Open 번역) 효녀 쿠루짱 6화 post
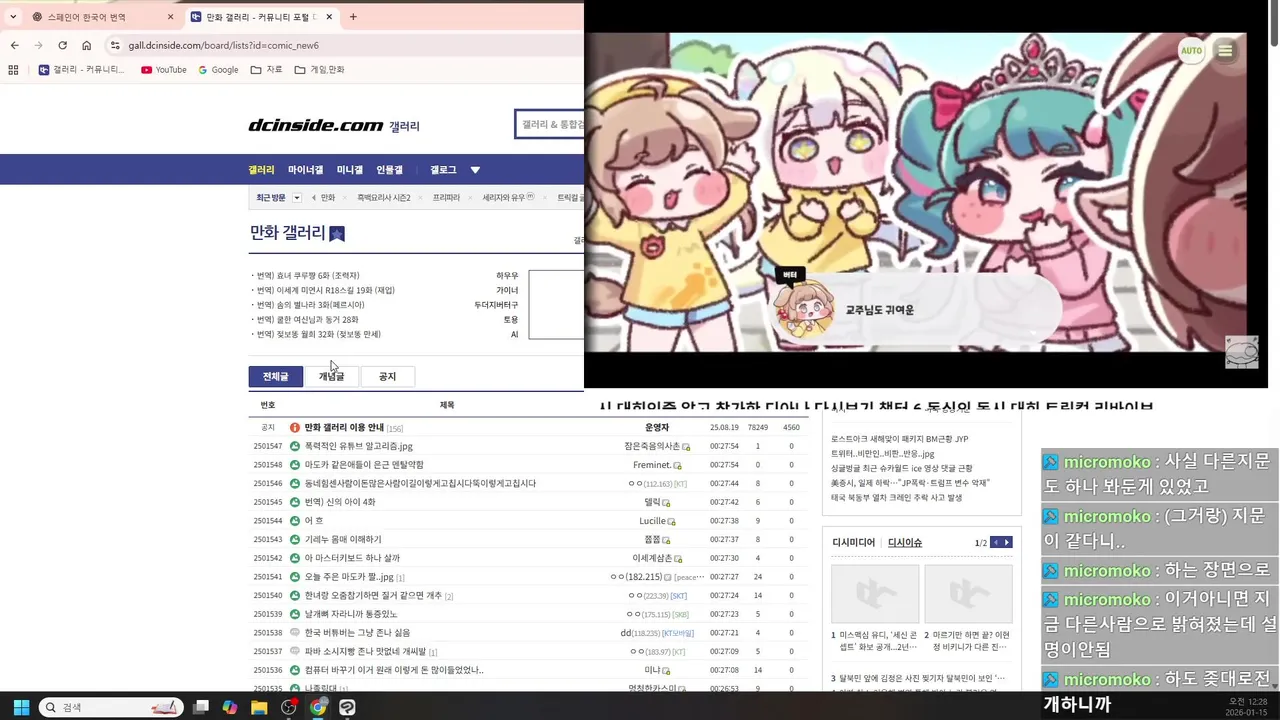The image size is (1280, 720). click(x=308, y=275)
